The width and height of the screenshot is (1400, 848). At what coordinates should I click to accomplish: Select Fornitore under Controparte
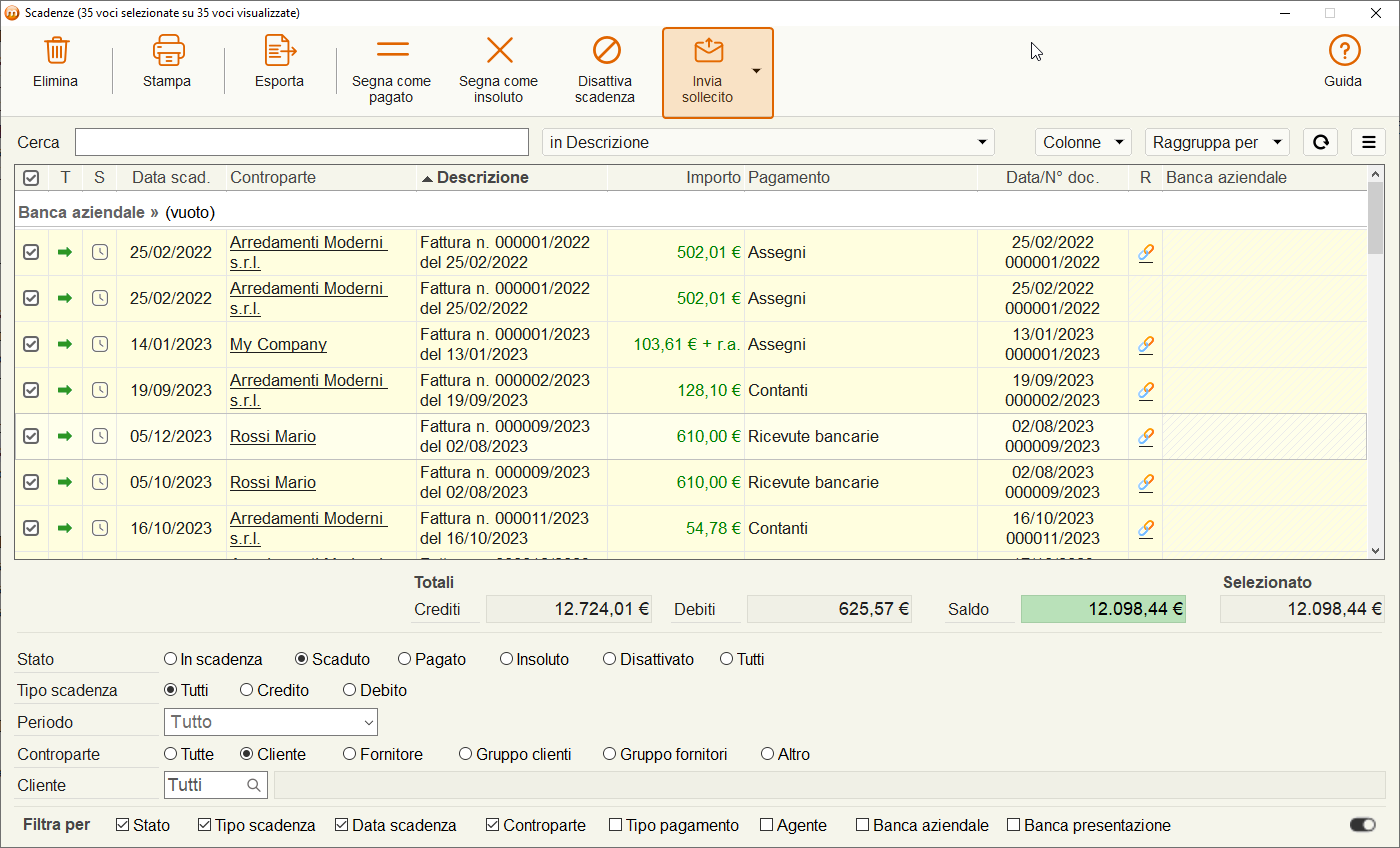[x=349, y=754]
